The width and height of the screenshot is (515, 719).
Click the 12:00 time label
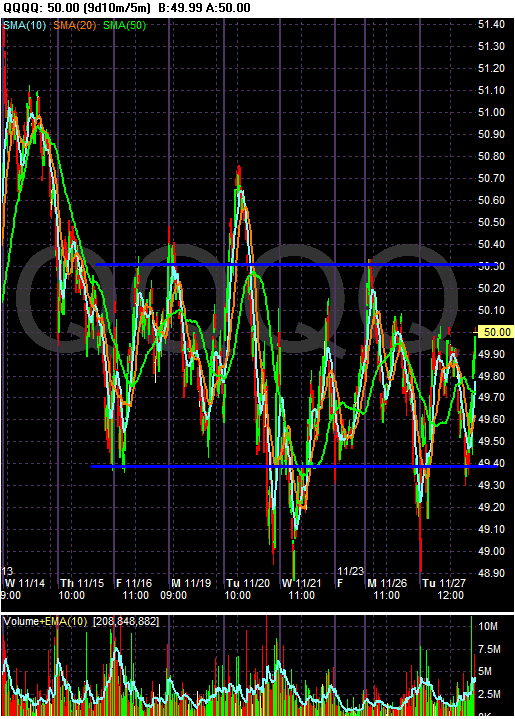(450, 595)
